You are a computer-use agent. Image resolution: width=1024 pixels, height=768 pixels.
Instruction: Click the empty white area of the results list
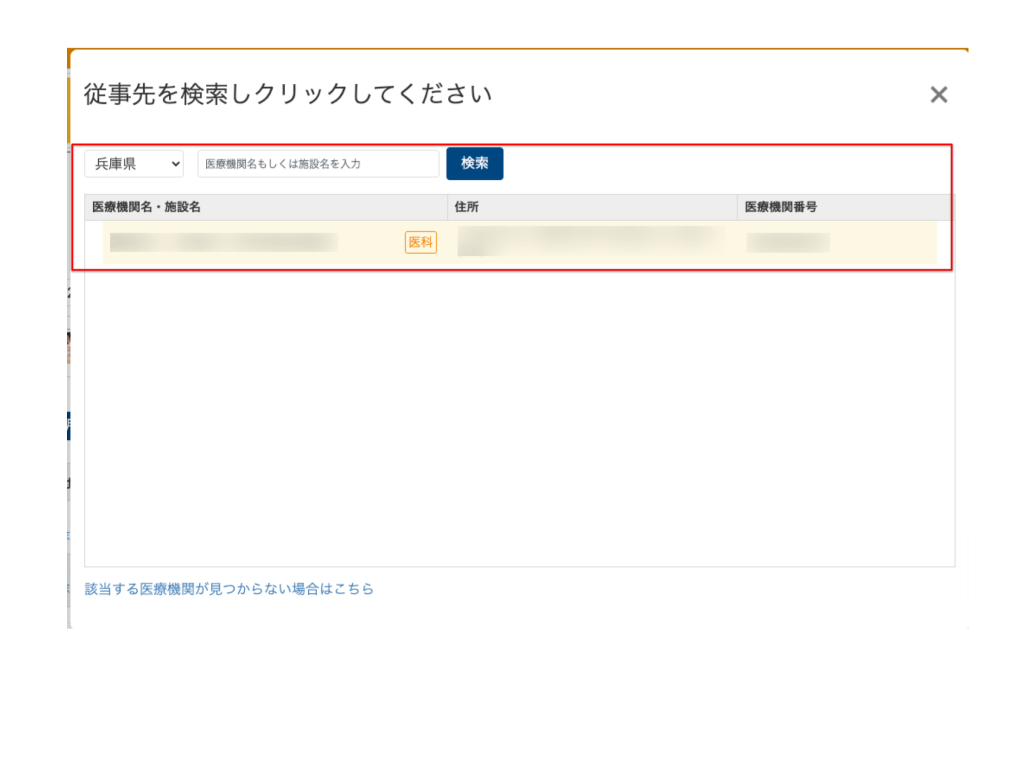(x=520, y=420)
